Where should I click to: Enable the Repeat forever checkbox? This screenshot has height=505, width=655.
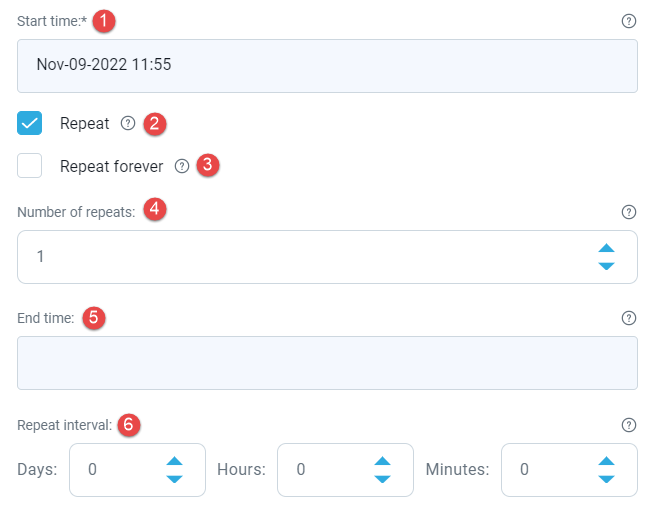tap(30, 166)
